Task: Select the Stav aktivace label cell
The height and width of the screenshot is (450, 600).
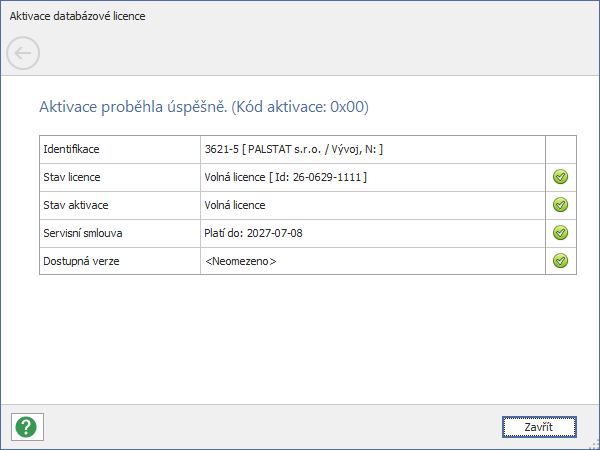Action: [120, 205]
